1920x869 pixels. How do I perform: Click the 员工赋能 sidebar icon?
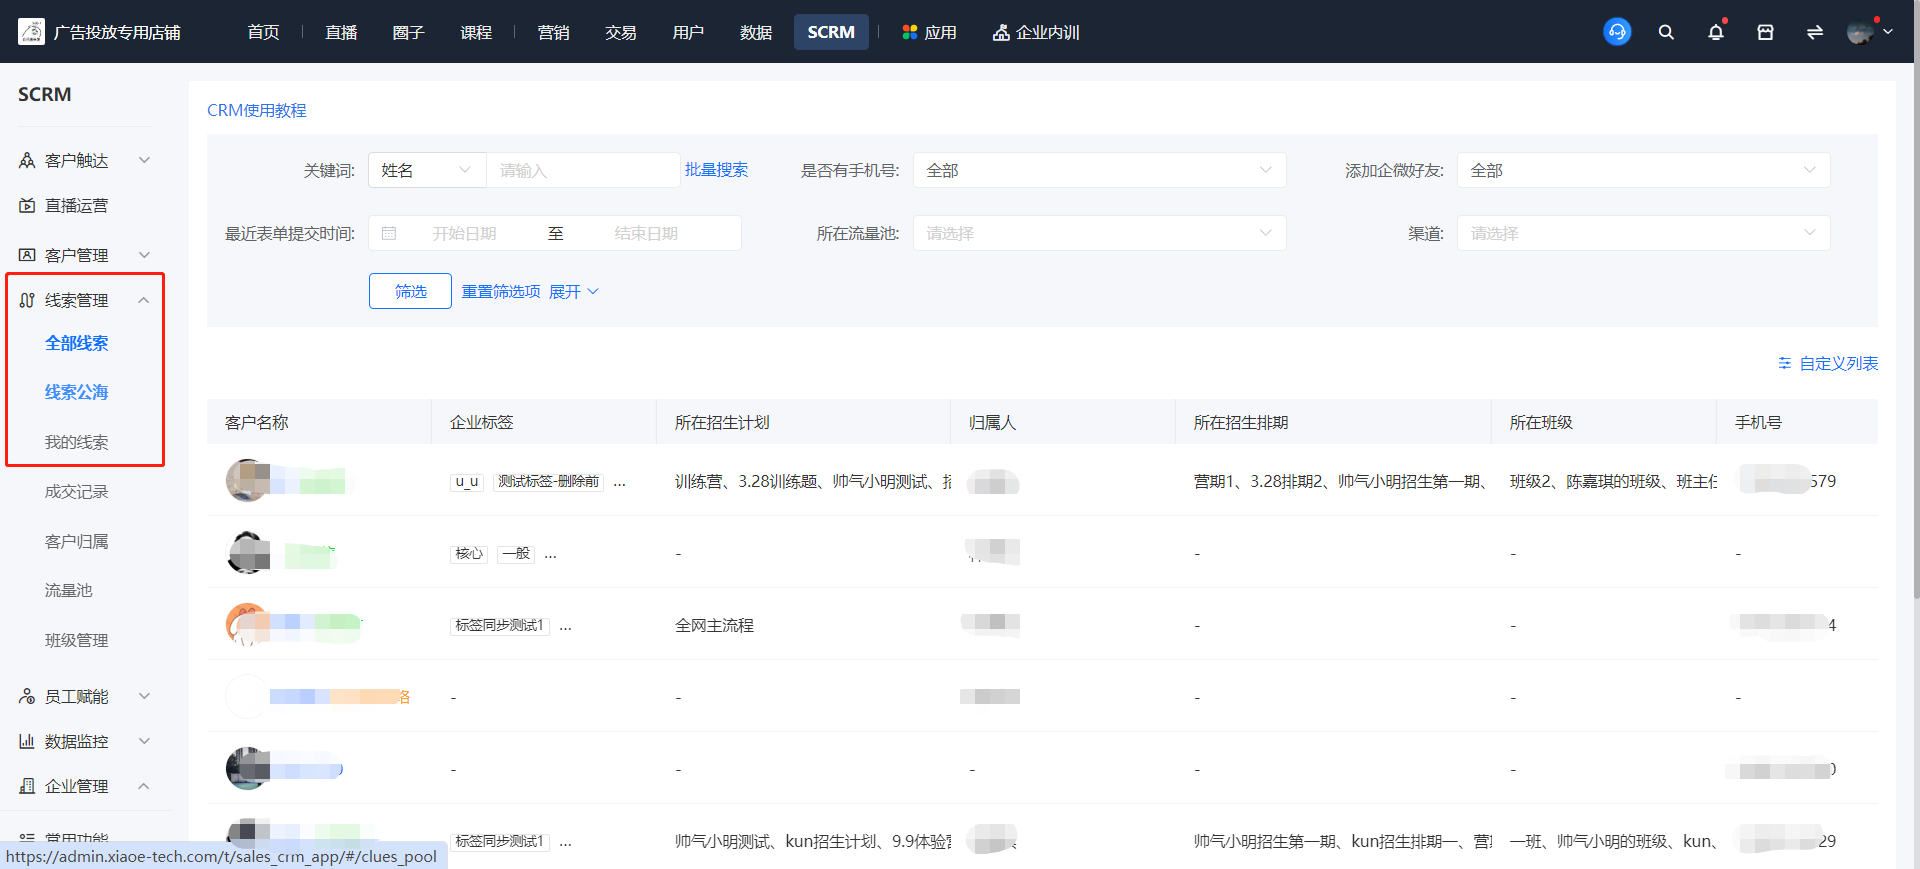click(27, 696)
